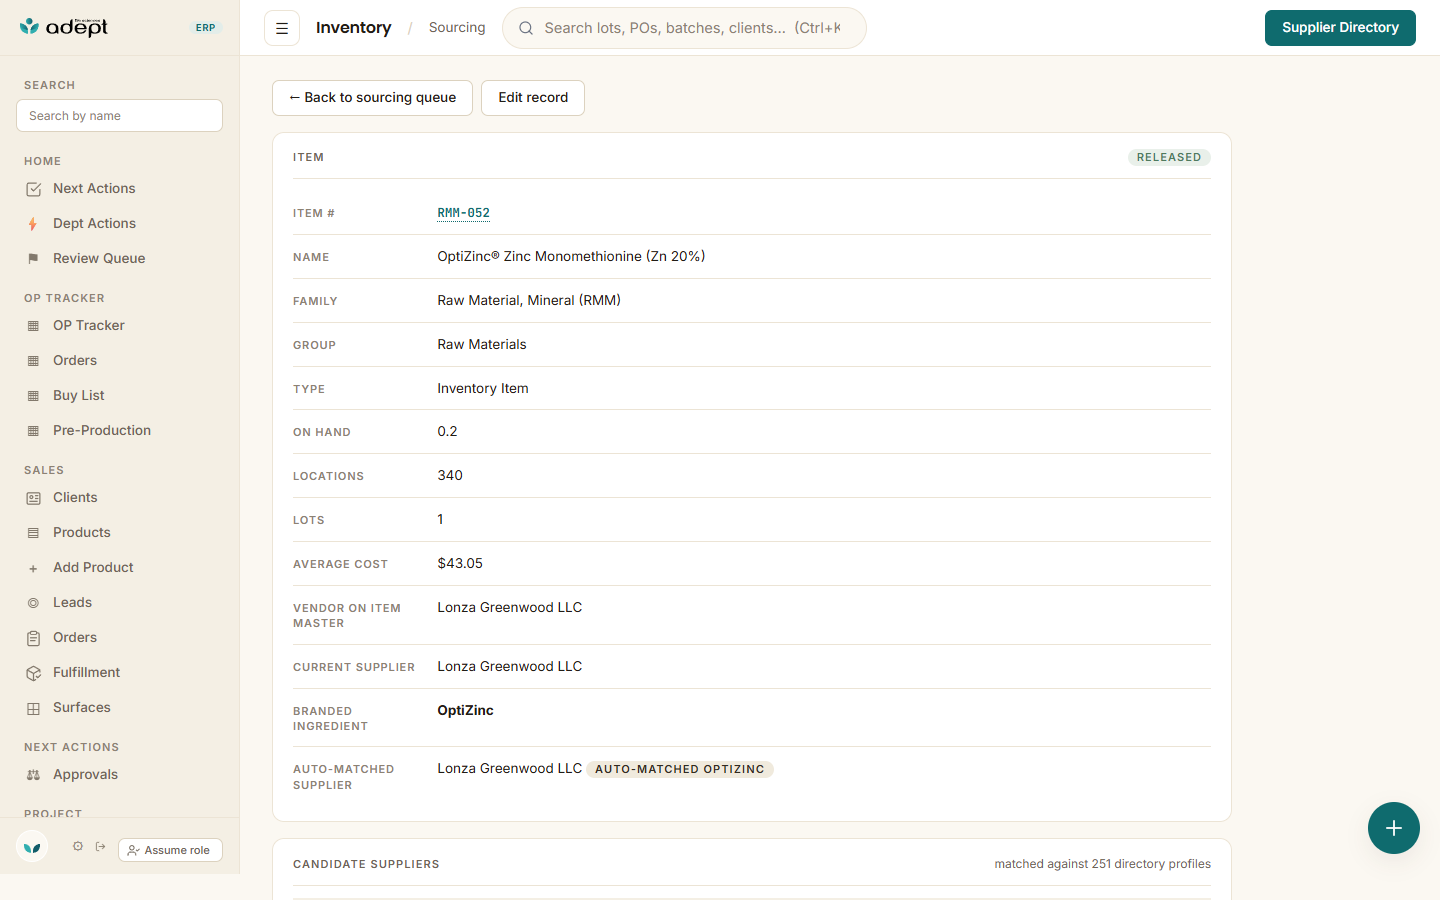Open the Buy List page
The width and height of the screenshot is (1440, 900).
point(79,395)
